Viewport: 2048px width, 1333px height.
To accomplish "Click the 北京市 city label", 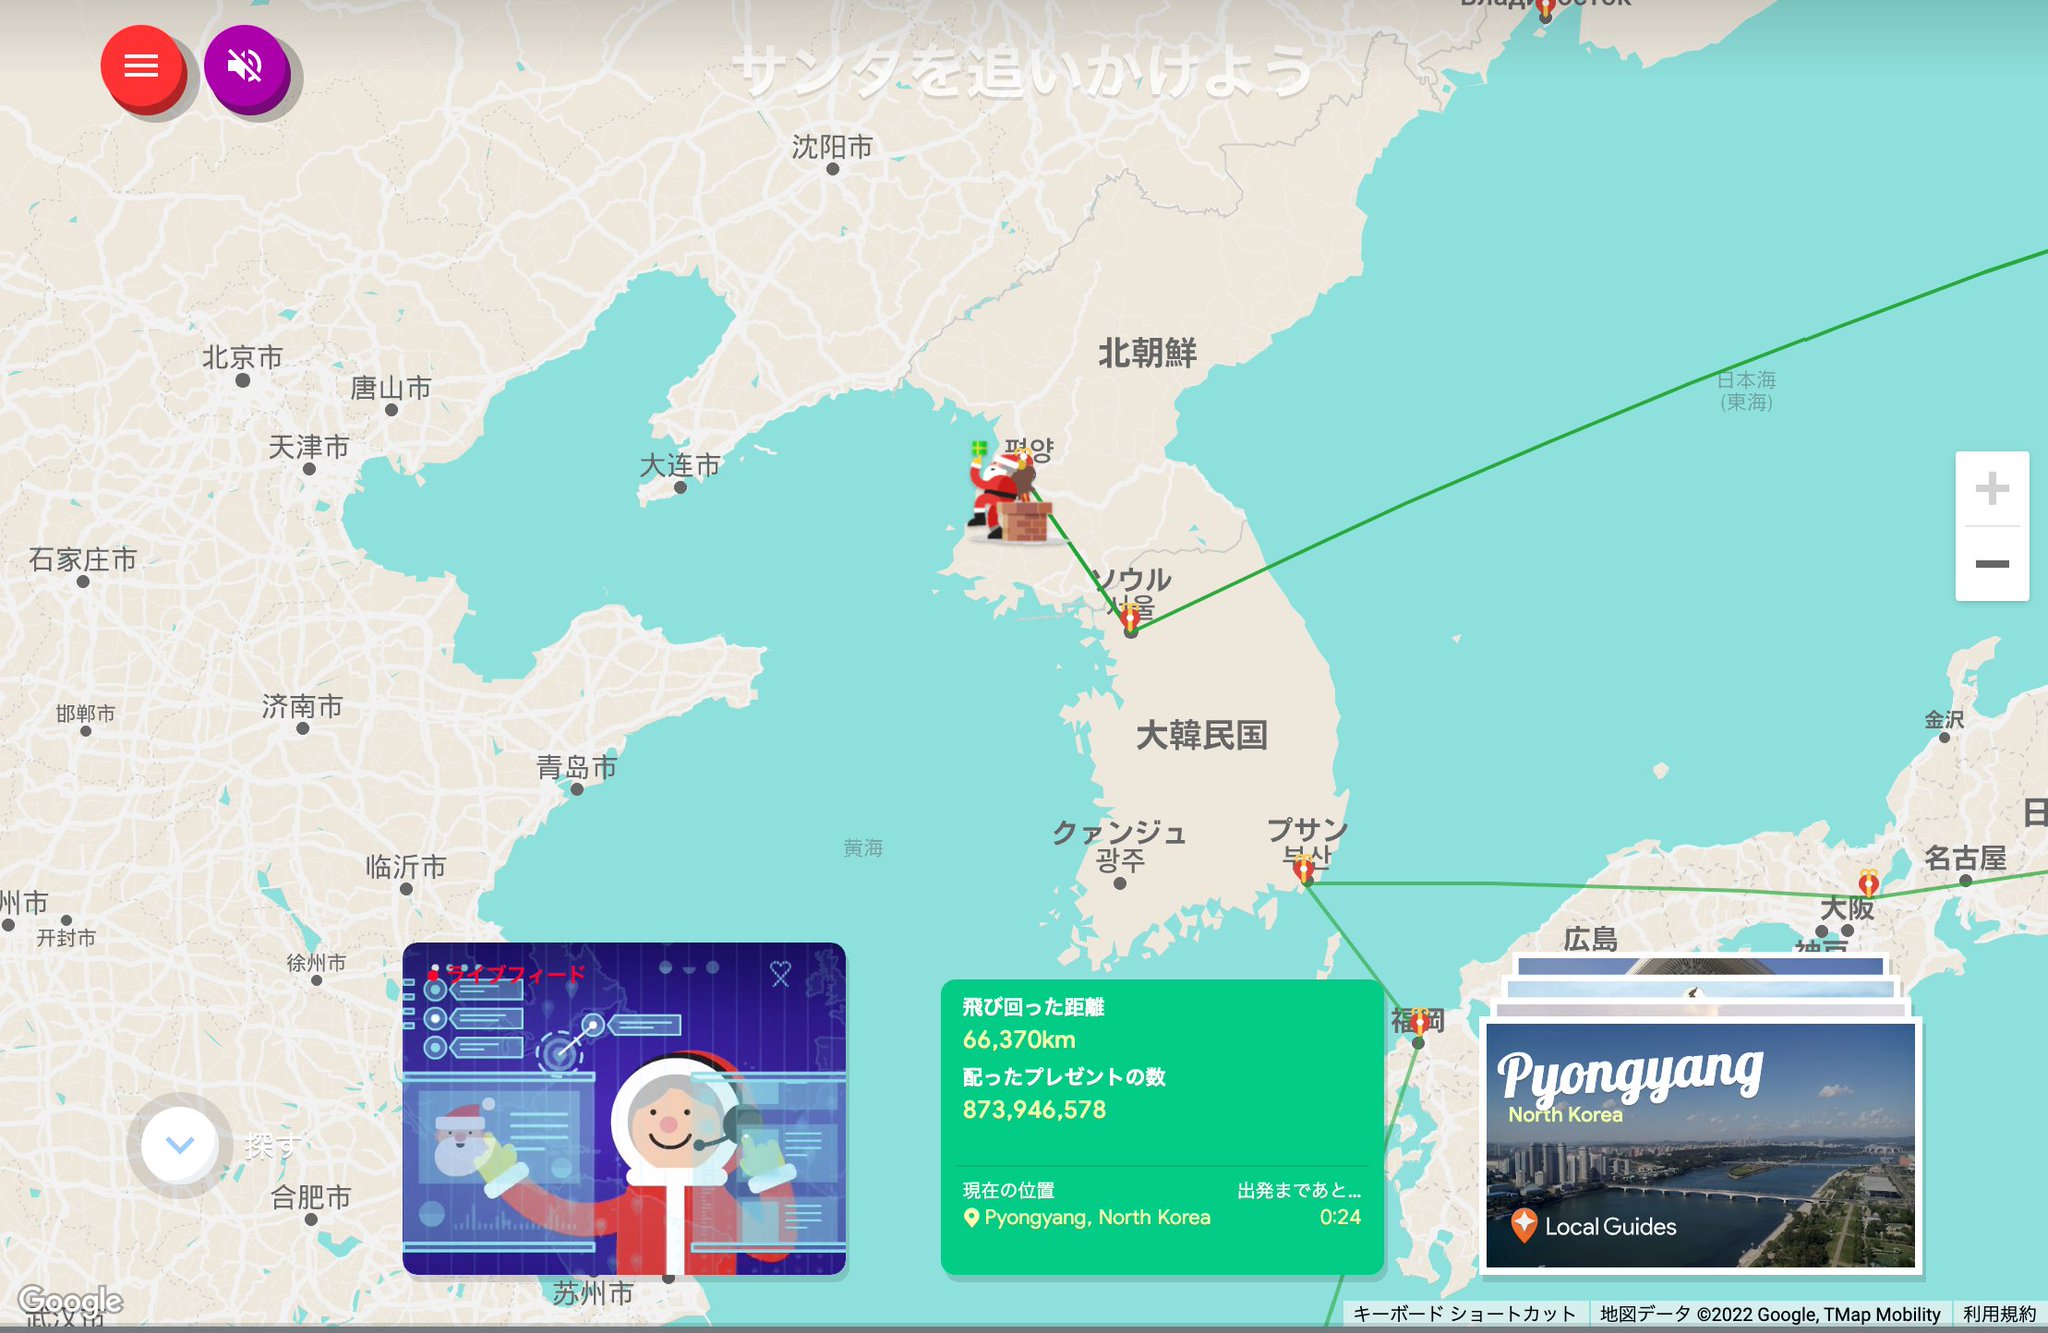I will click(x=242, y=357).
